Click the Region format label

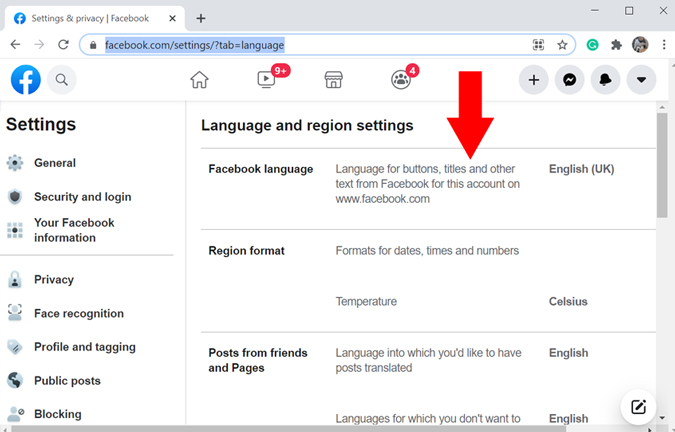[x=247, y=251]
